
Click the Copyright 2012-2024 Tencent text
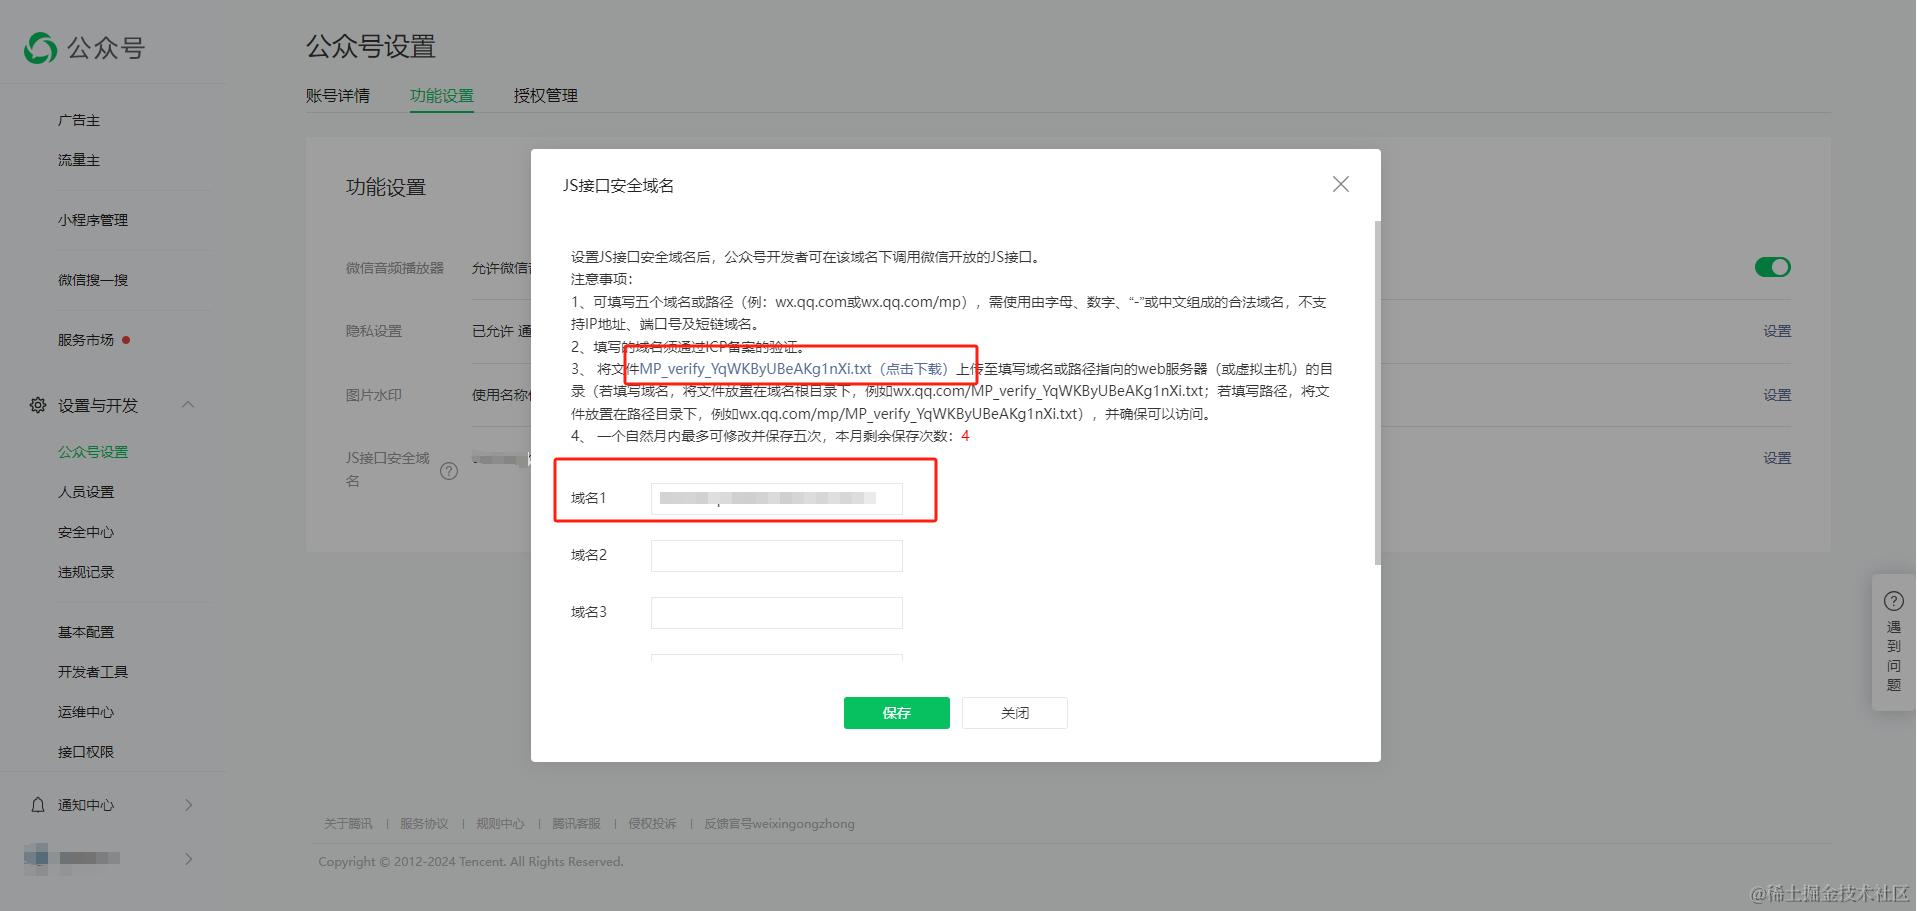(471, 862)
